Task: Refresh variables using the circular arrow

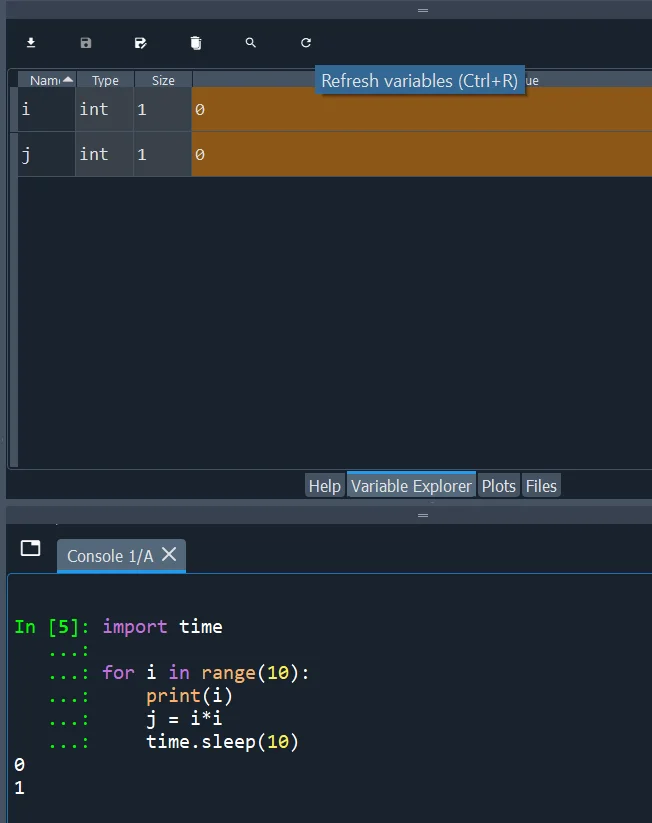Action: [x=306, y=43]
